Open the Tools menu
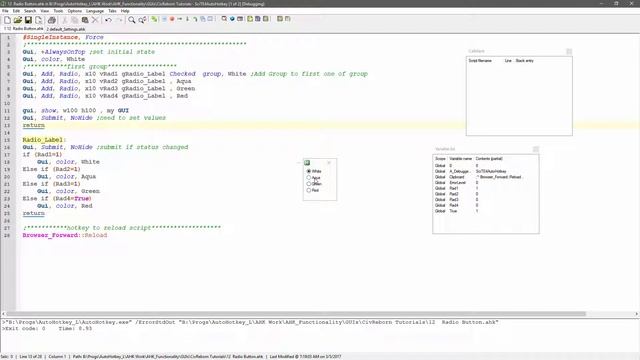640x360 pixels. pyautogui.click(x=58, y=11)
